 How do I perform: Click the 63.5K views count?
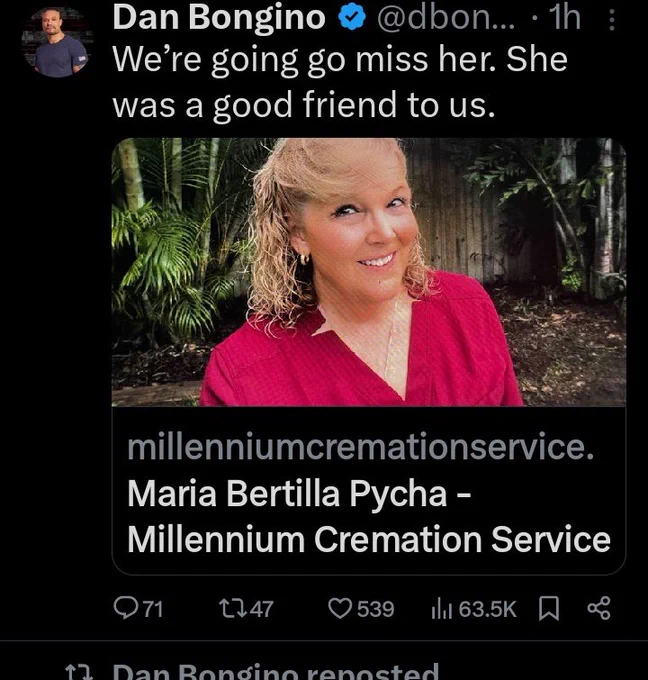pos(488,609)
